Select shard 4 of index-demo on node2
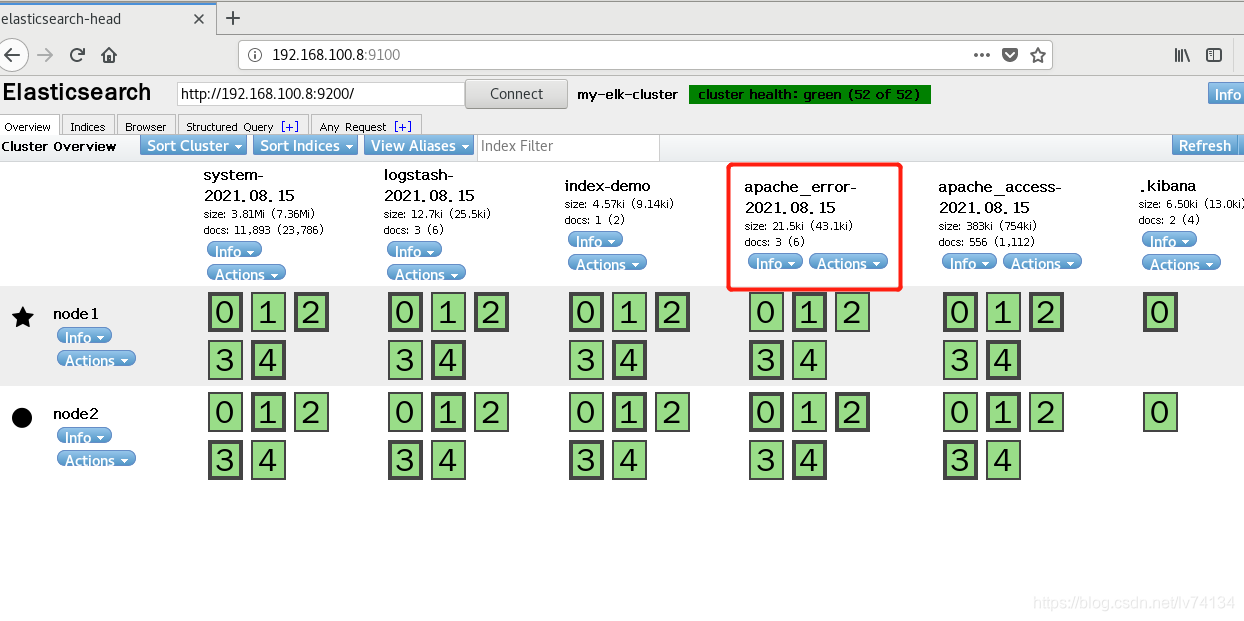Screen dimensions: 1244x621 (x=628, y=459)
